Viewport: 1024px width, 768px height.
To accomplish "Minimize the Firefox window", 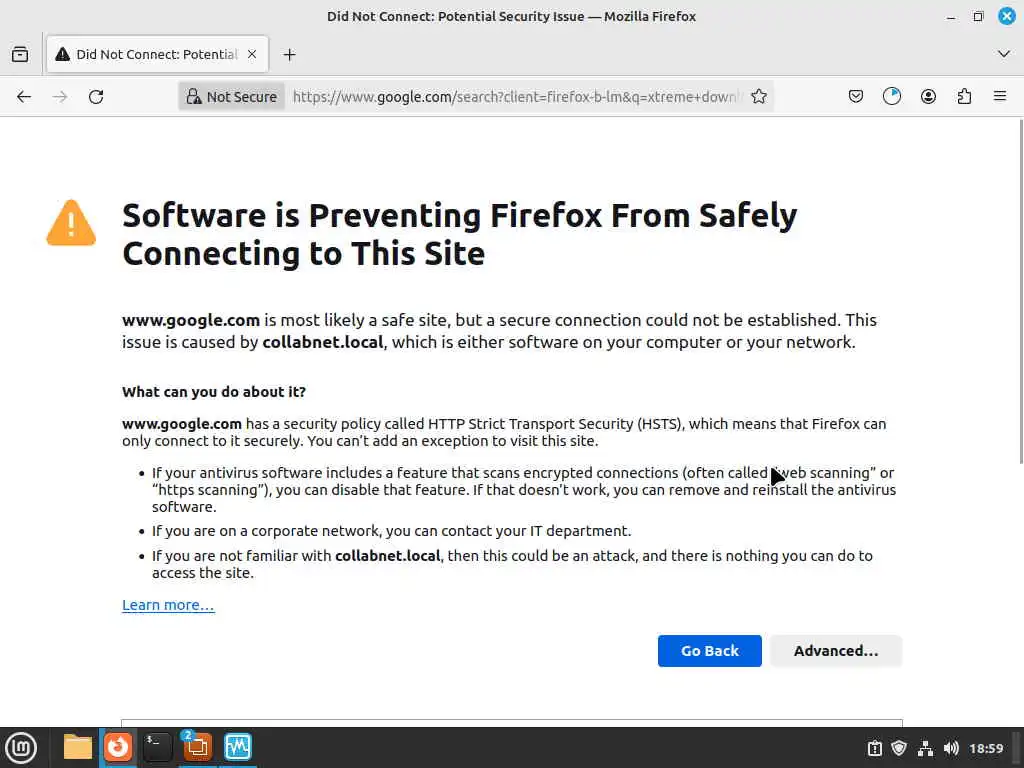I will click(x=951, y=16).
